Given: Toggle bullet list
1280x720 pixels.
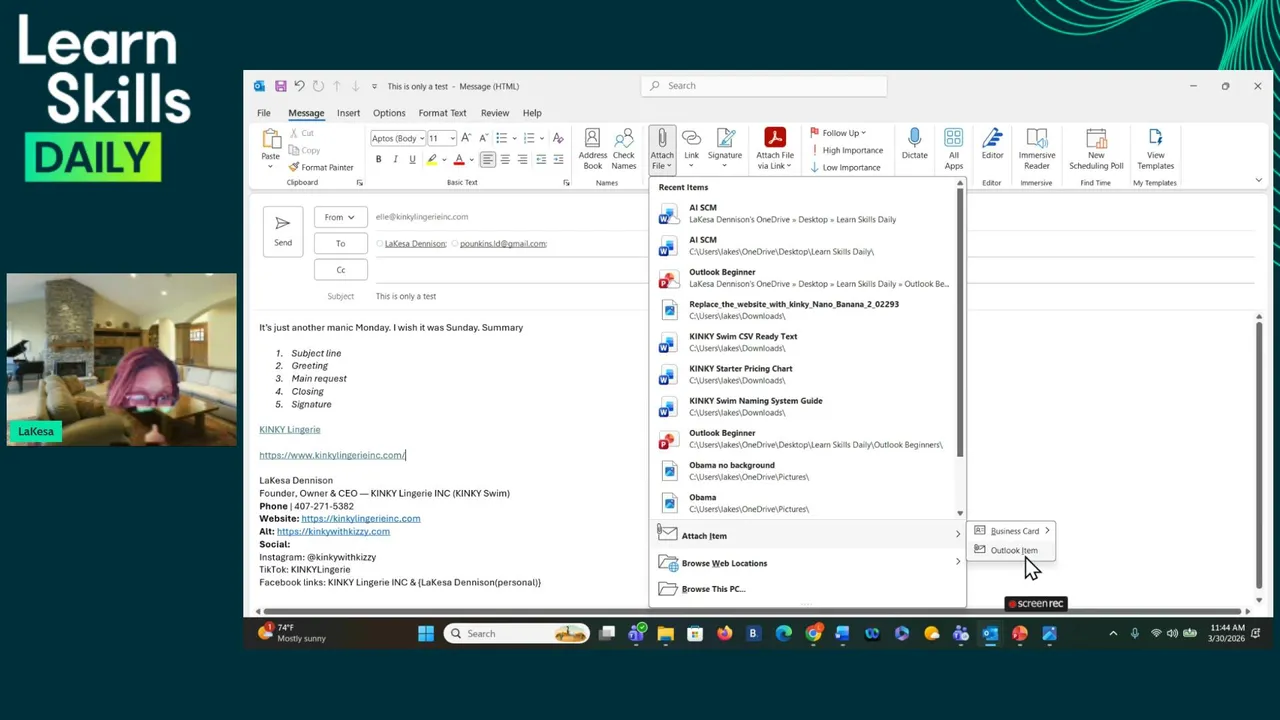Looking at the screenshot, I should pyautogui.click(x=502, y=138).
